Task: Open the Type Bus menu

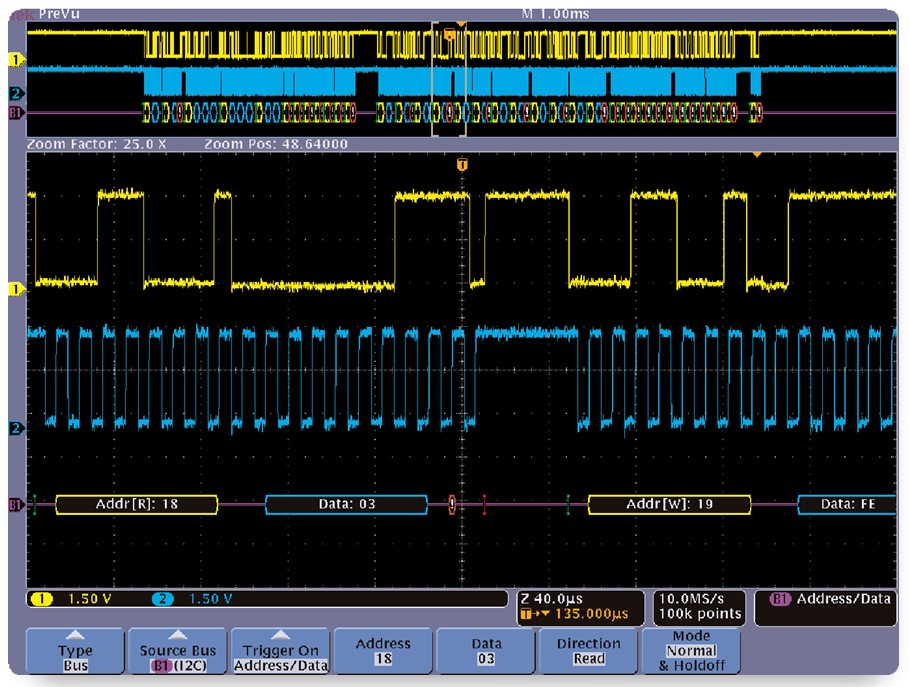Action: point(75,651)
